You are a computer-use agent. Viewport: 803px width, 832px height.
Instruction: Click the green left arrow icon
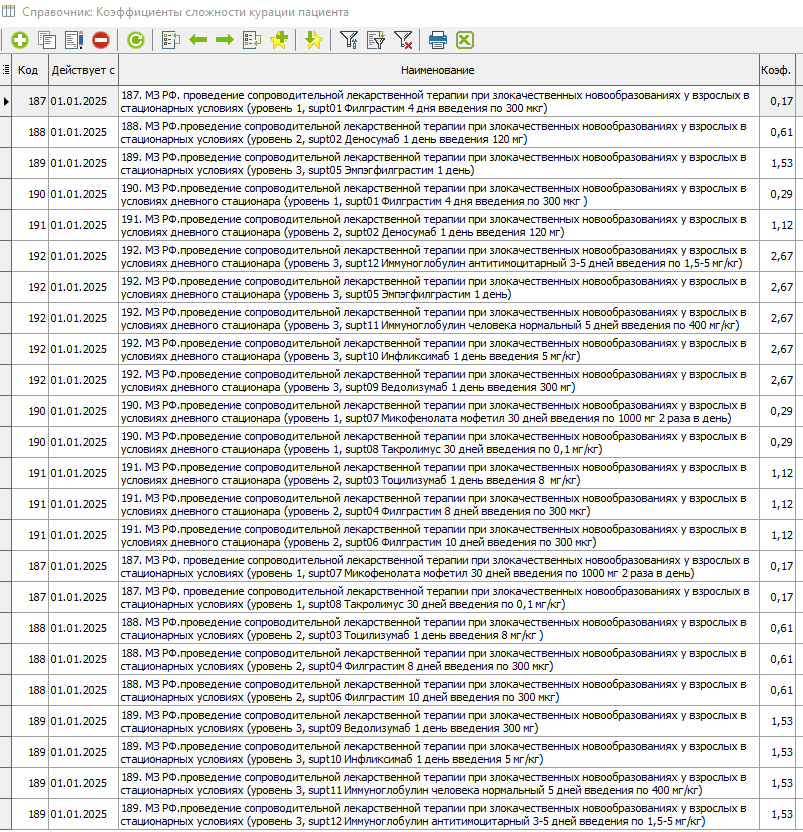[x=198, y=40]
